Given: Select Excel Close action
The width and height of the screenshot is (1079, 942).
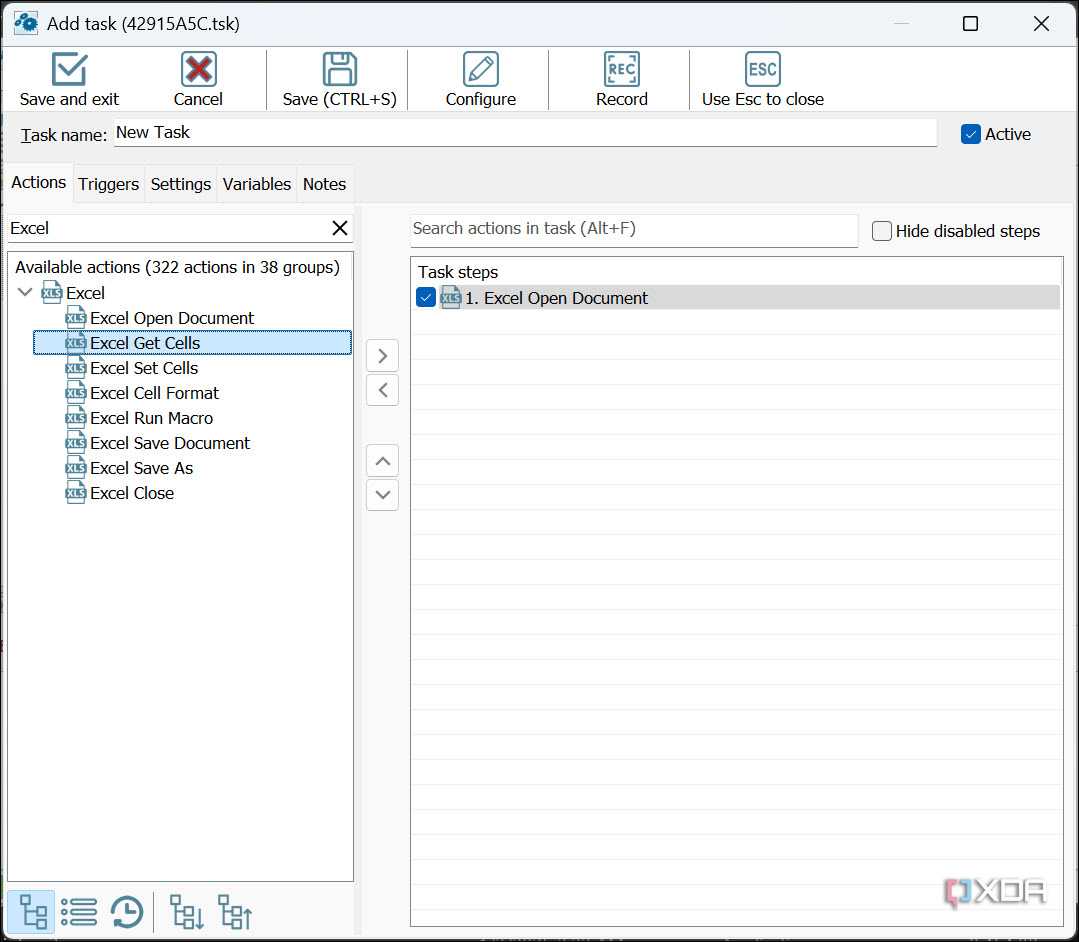Looking at the screenshot, I should click(x=132, y=493).
